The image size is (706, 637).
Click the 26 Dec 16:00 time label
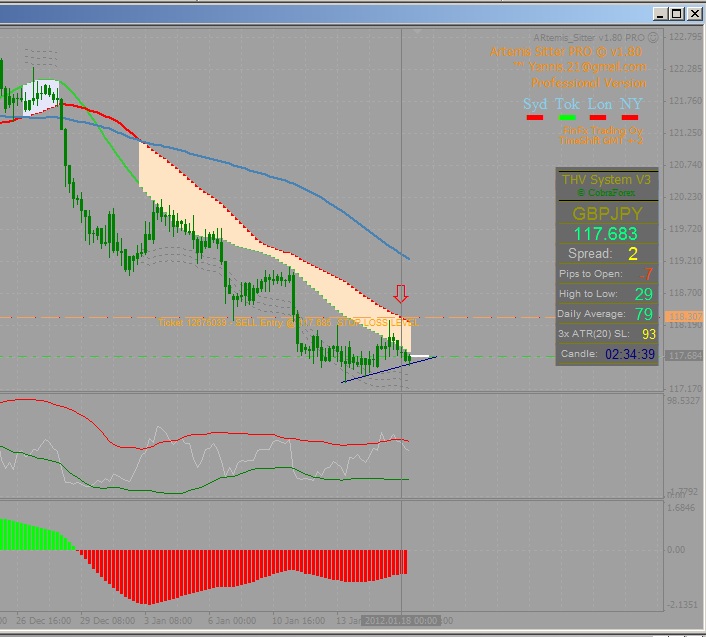43,620
